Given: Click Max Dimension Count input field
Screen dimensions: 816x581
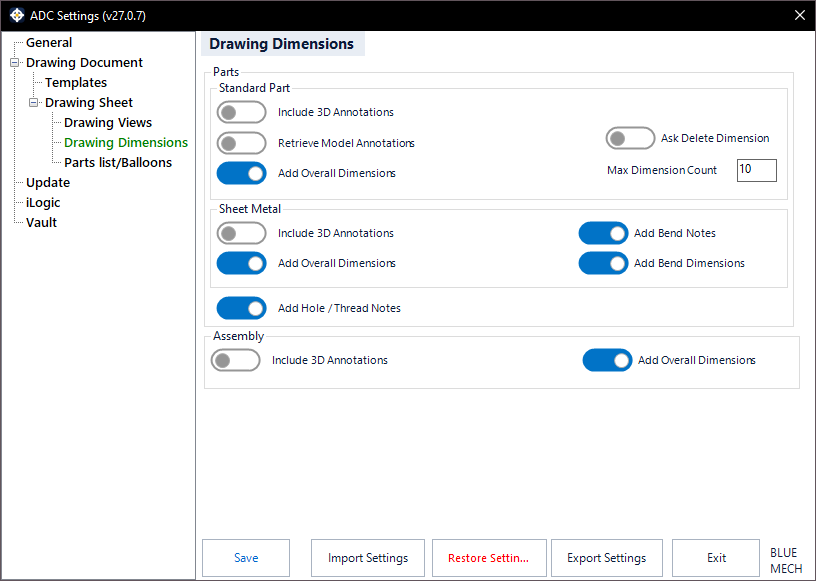Looking at the screenshot, I should (757, 170).
